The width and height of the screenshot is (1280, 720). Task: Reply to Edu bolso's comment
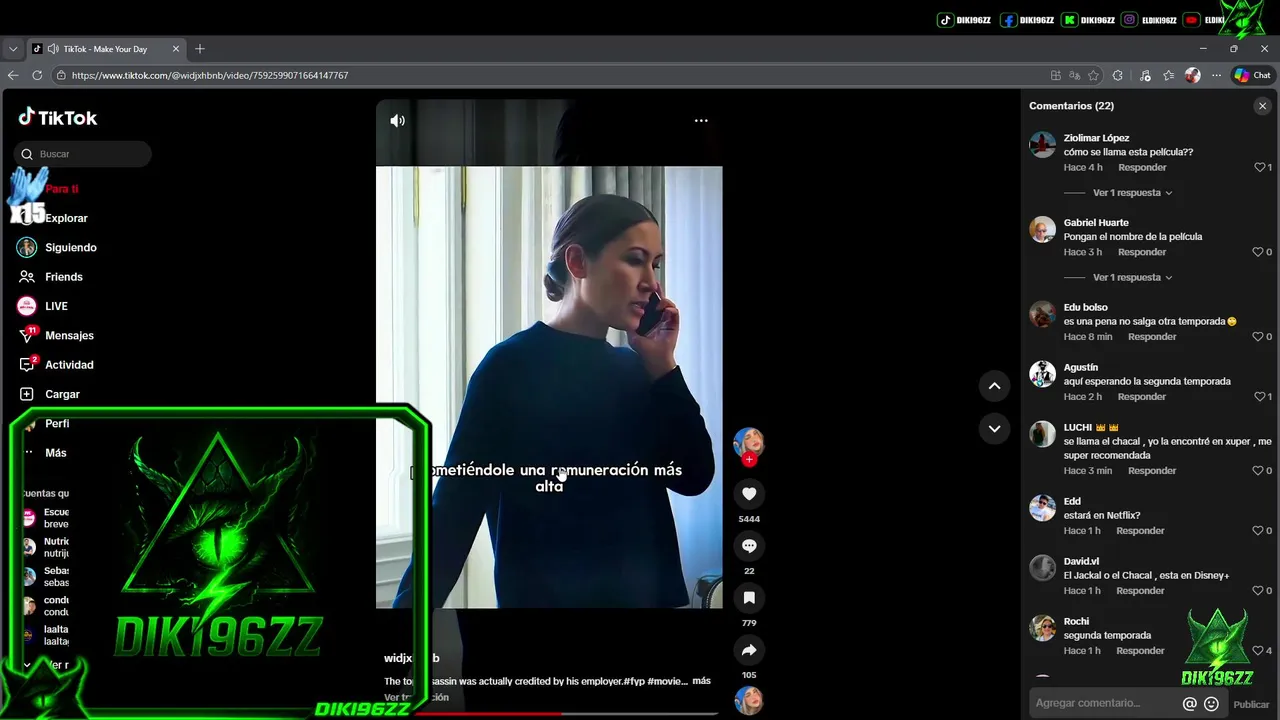pos(1152,337)
